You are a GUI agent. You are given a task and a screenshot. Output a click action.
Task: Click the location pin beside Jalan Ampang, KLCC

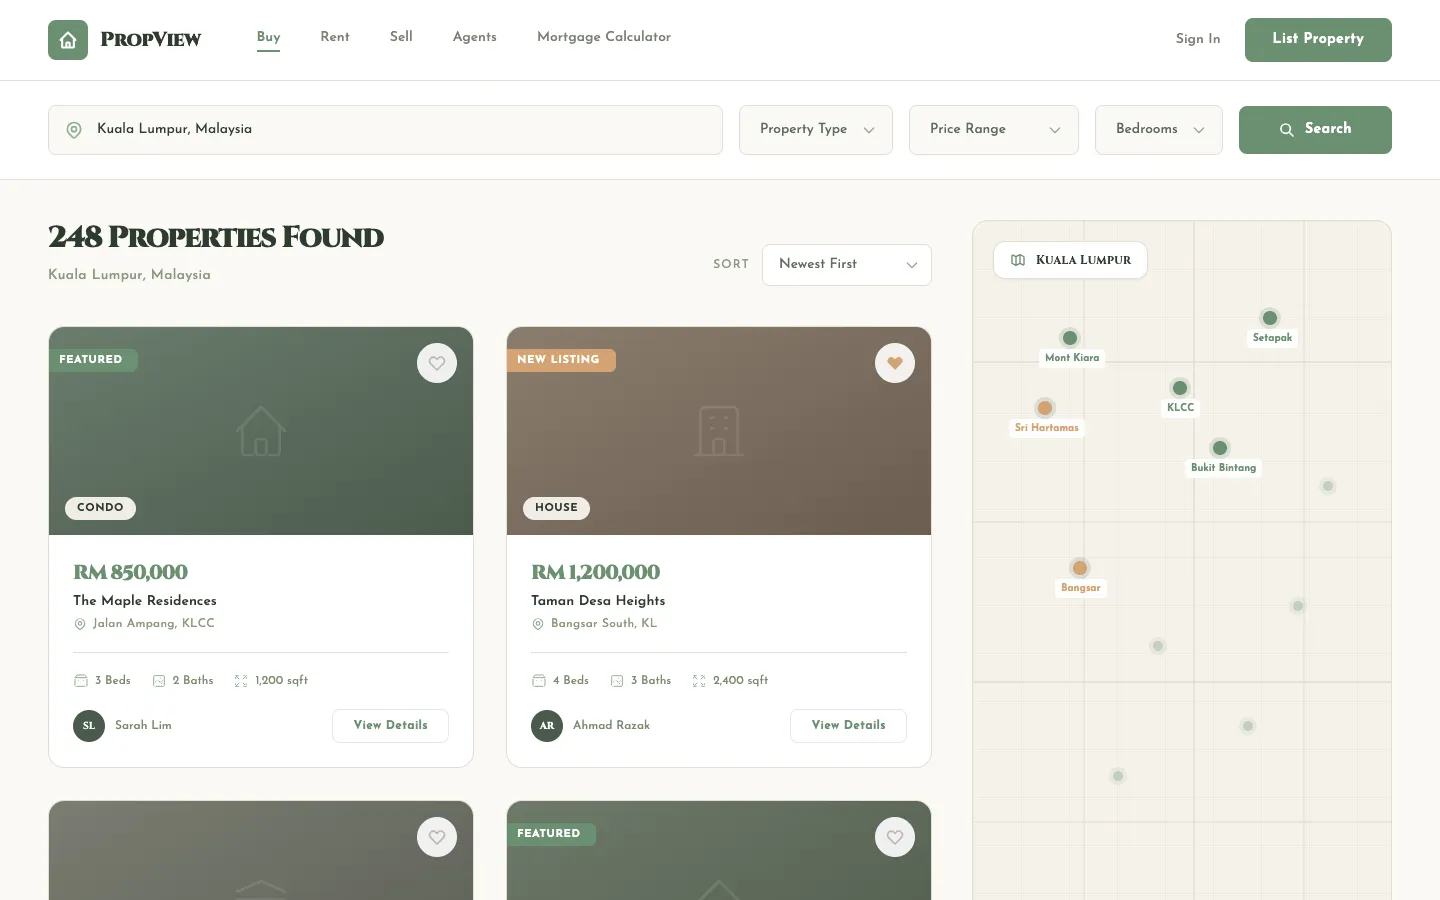click(79, 624)
